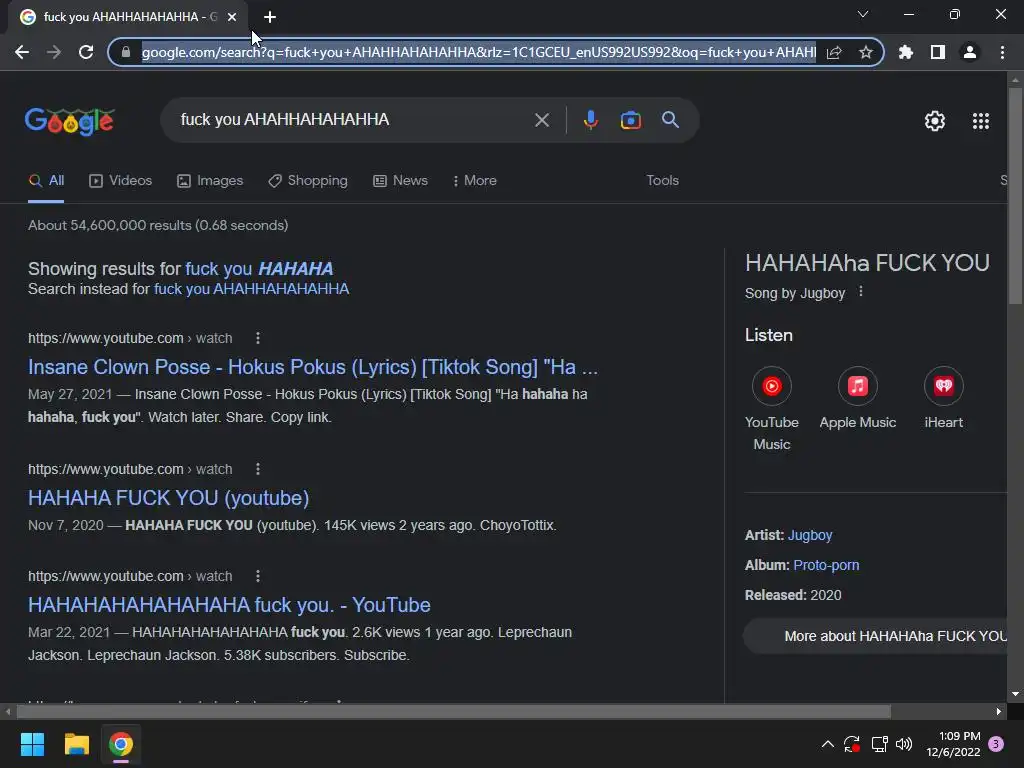Open the artist Jugboy link
Viewport: 1024px width, 768px height.
click(x=810, y=536)
